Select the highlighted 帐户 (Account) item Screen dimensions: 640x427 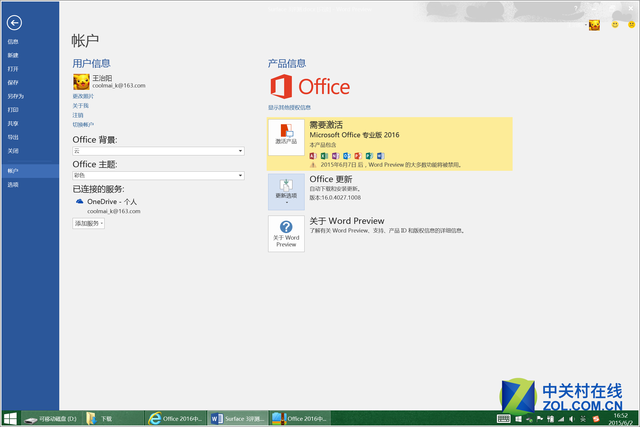(x=30, y=171)
